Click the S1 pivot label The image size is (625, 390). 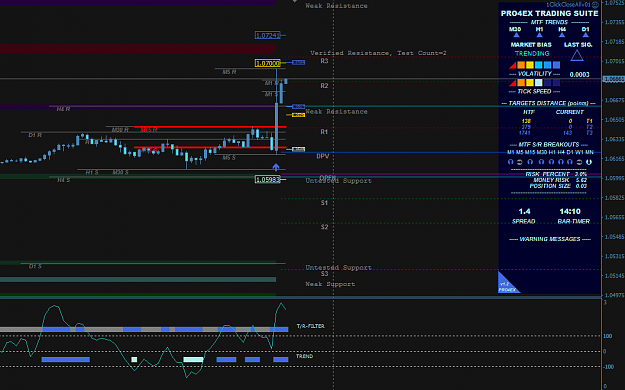[324, 203]
